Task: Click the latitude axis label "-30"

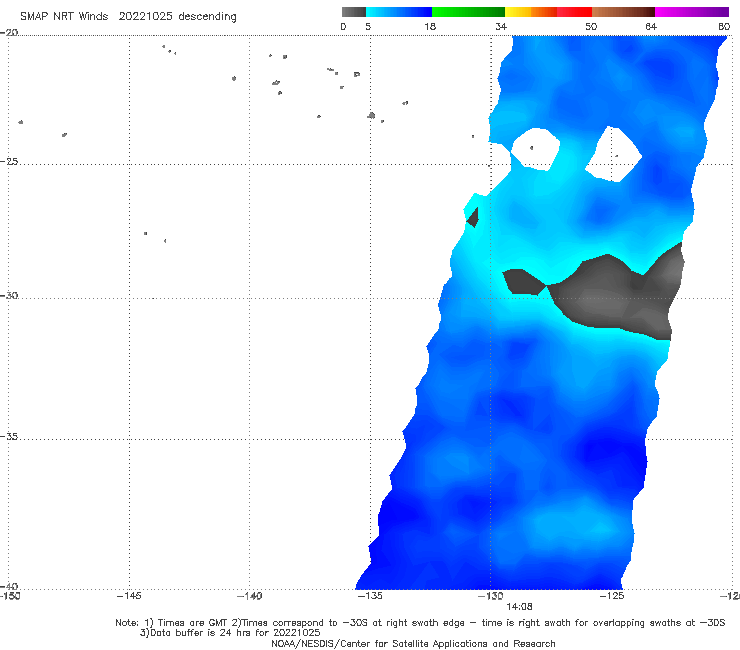Action: tap(9, 295)
